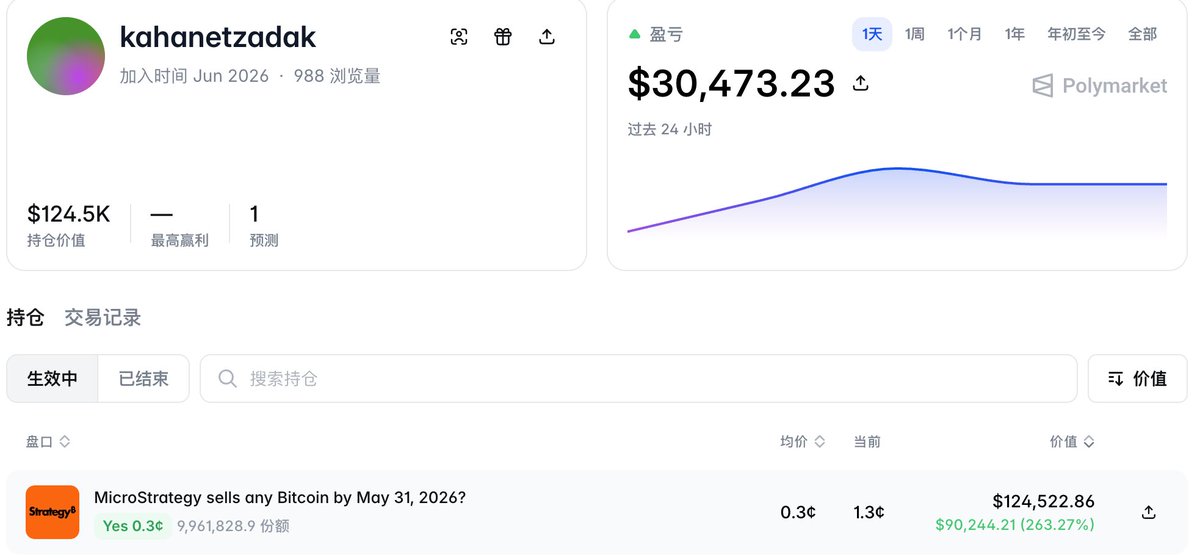
Task: Select the 1周 time range
Action: pos(915,34)
